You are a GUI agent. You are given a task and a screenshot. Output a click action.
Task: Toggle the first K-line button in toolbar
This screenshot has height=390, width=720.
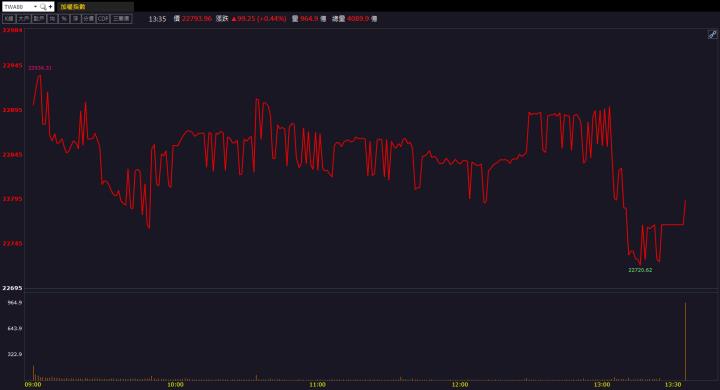pos(9,19)
